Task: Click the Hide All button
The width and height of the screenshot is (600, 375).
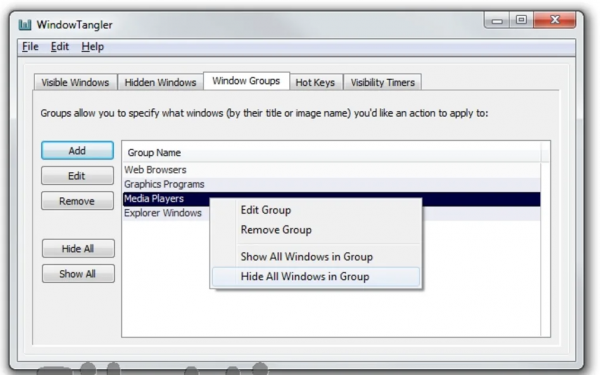Action: pyautogui.click(x=78, y=249)
